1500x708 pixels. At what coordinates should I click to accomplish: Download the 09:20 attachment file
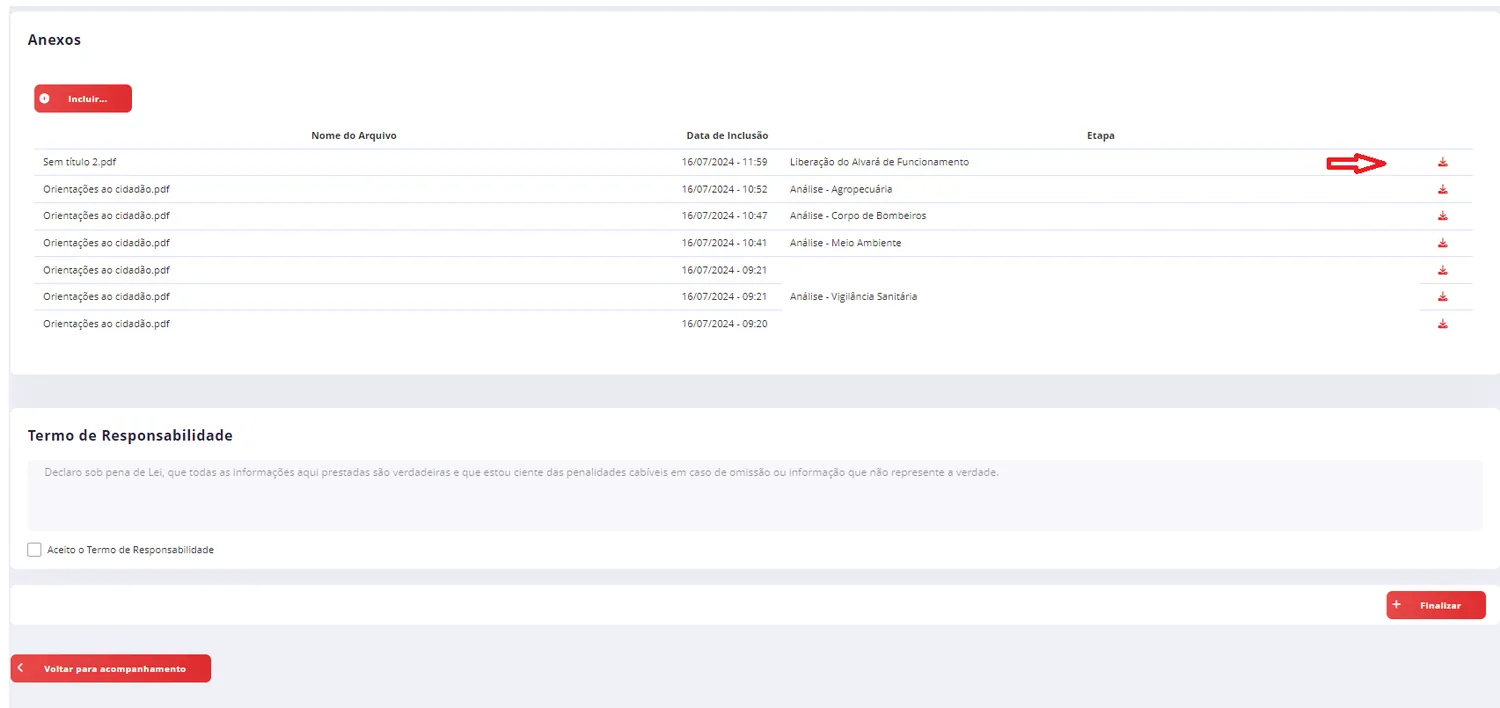(x=1442, y=324)
